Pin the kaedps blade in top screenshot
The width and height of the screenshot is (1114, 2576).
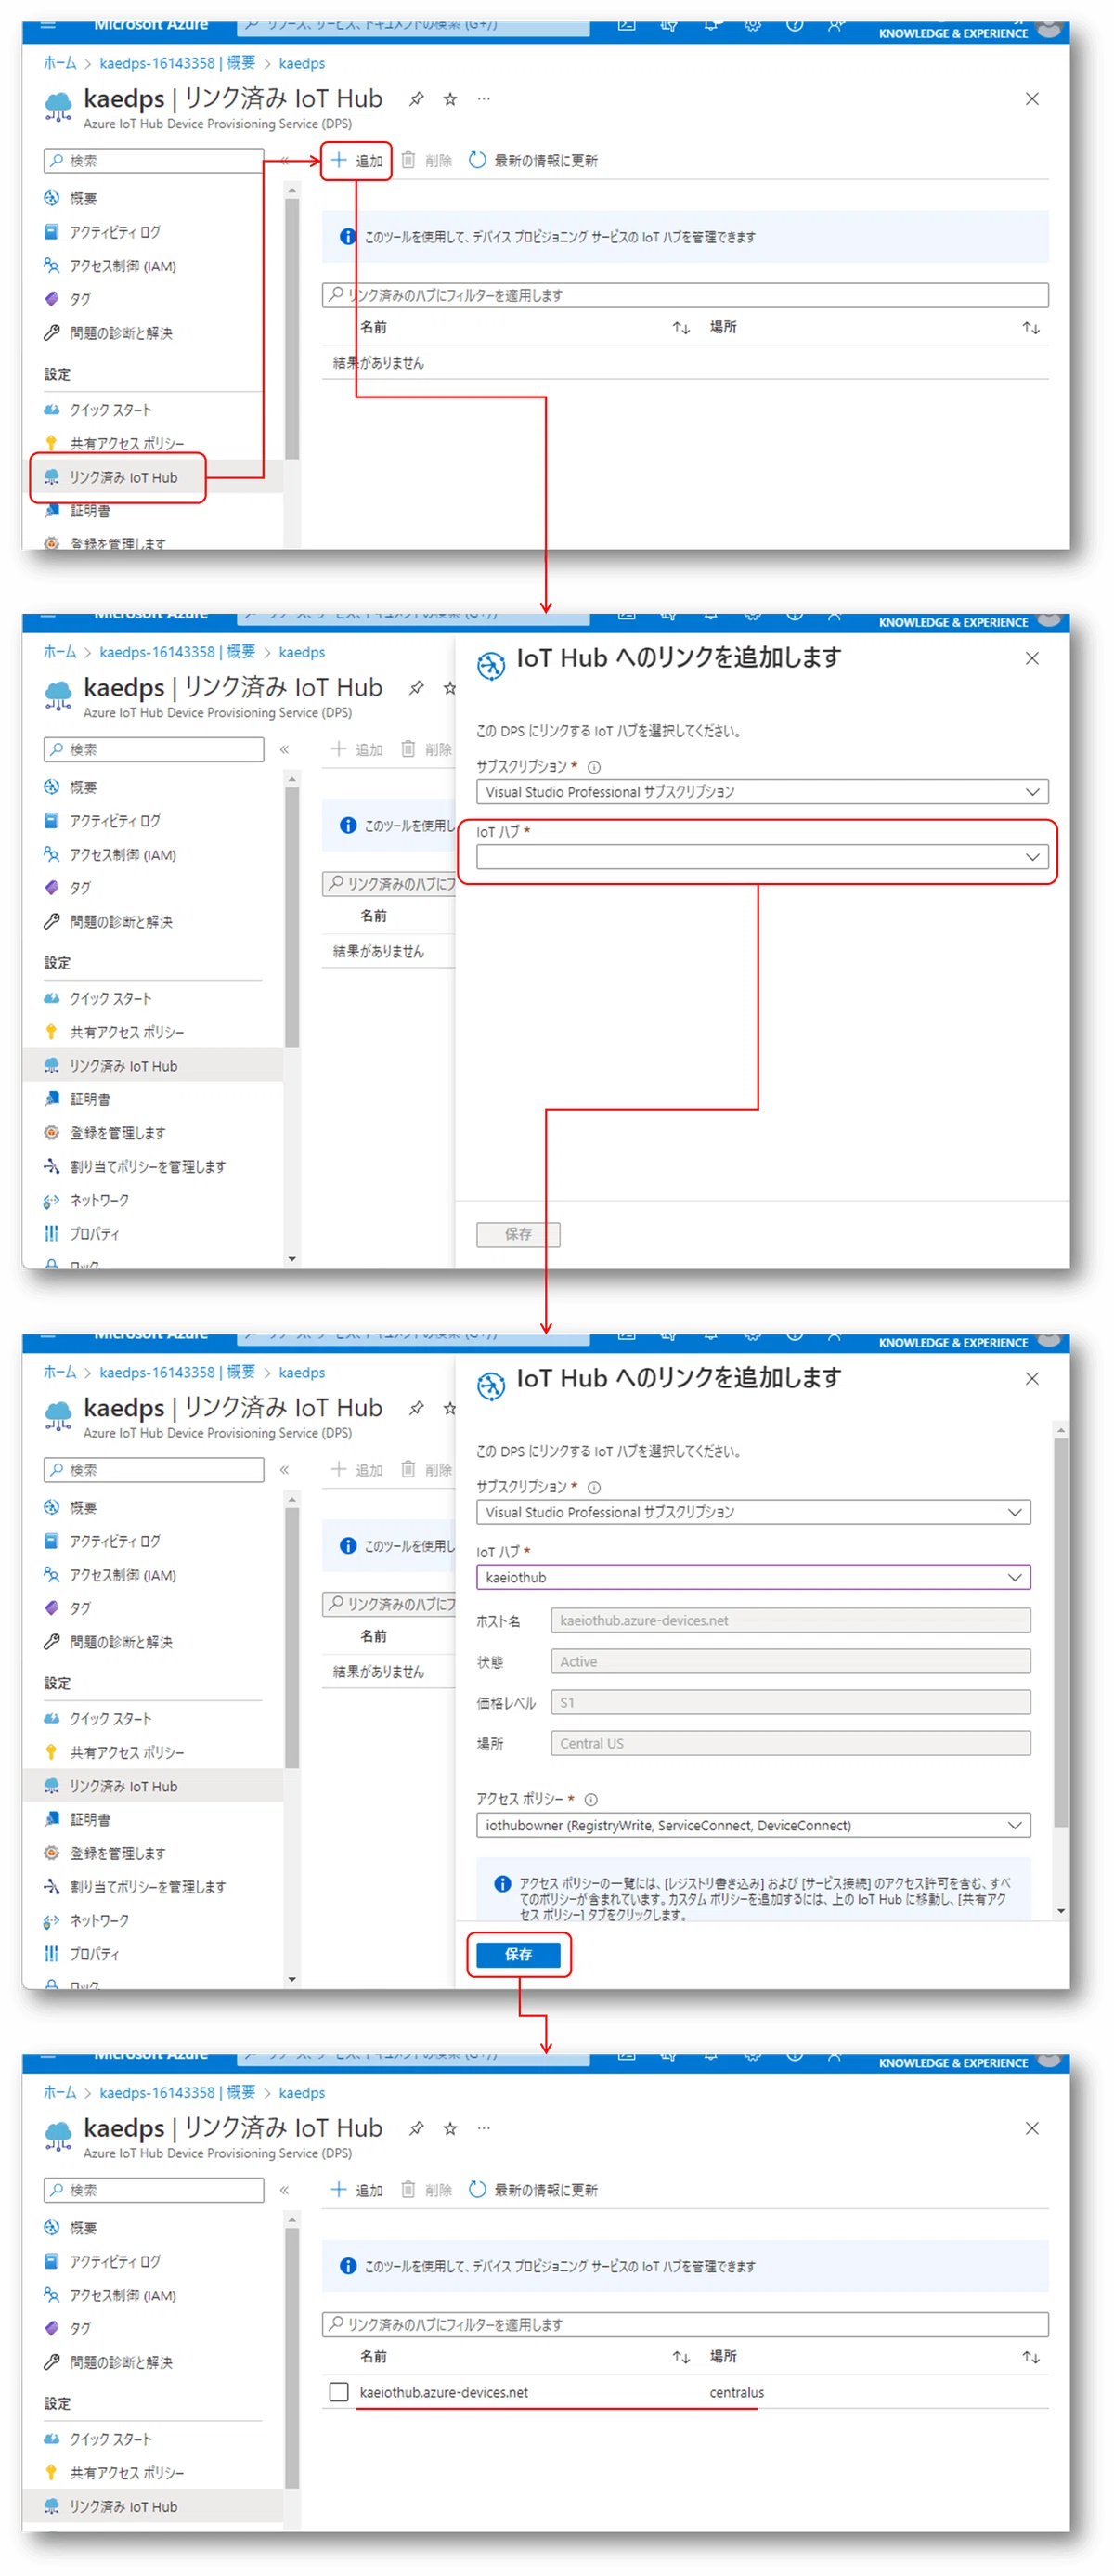click(x=416, y=99)
